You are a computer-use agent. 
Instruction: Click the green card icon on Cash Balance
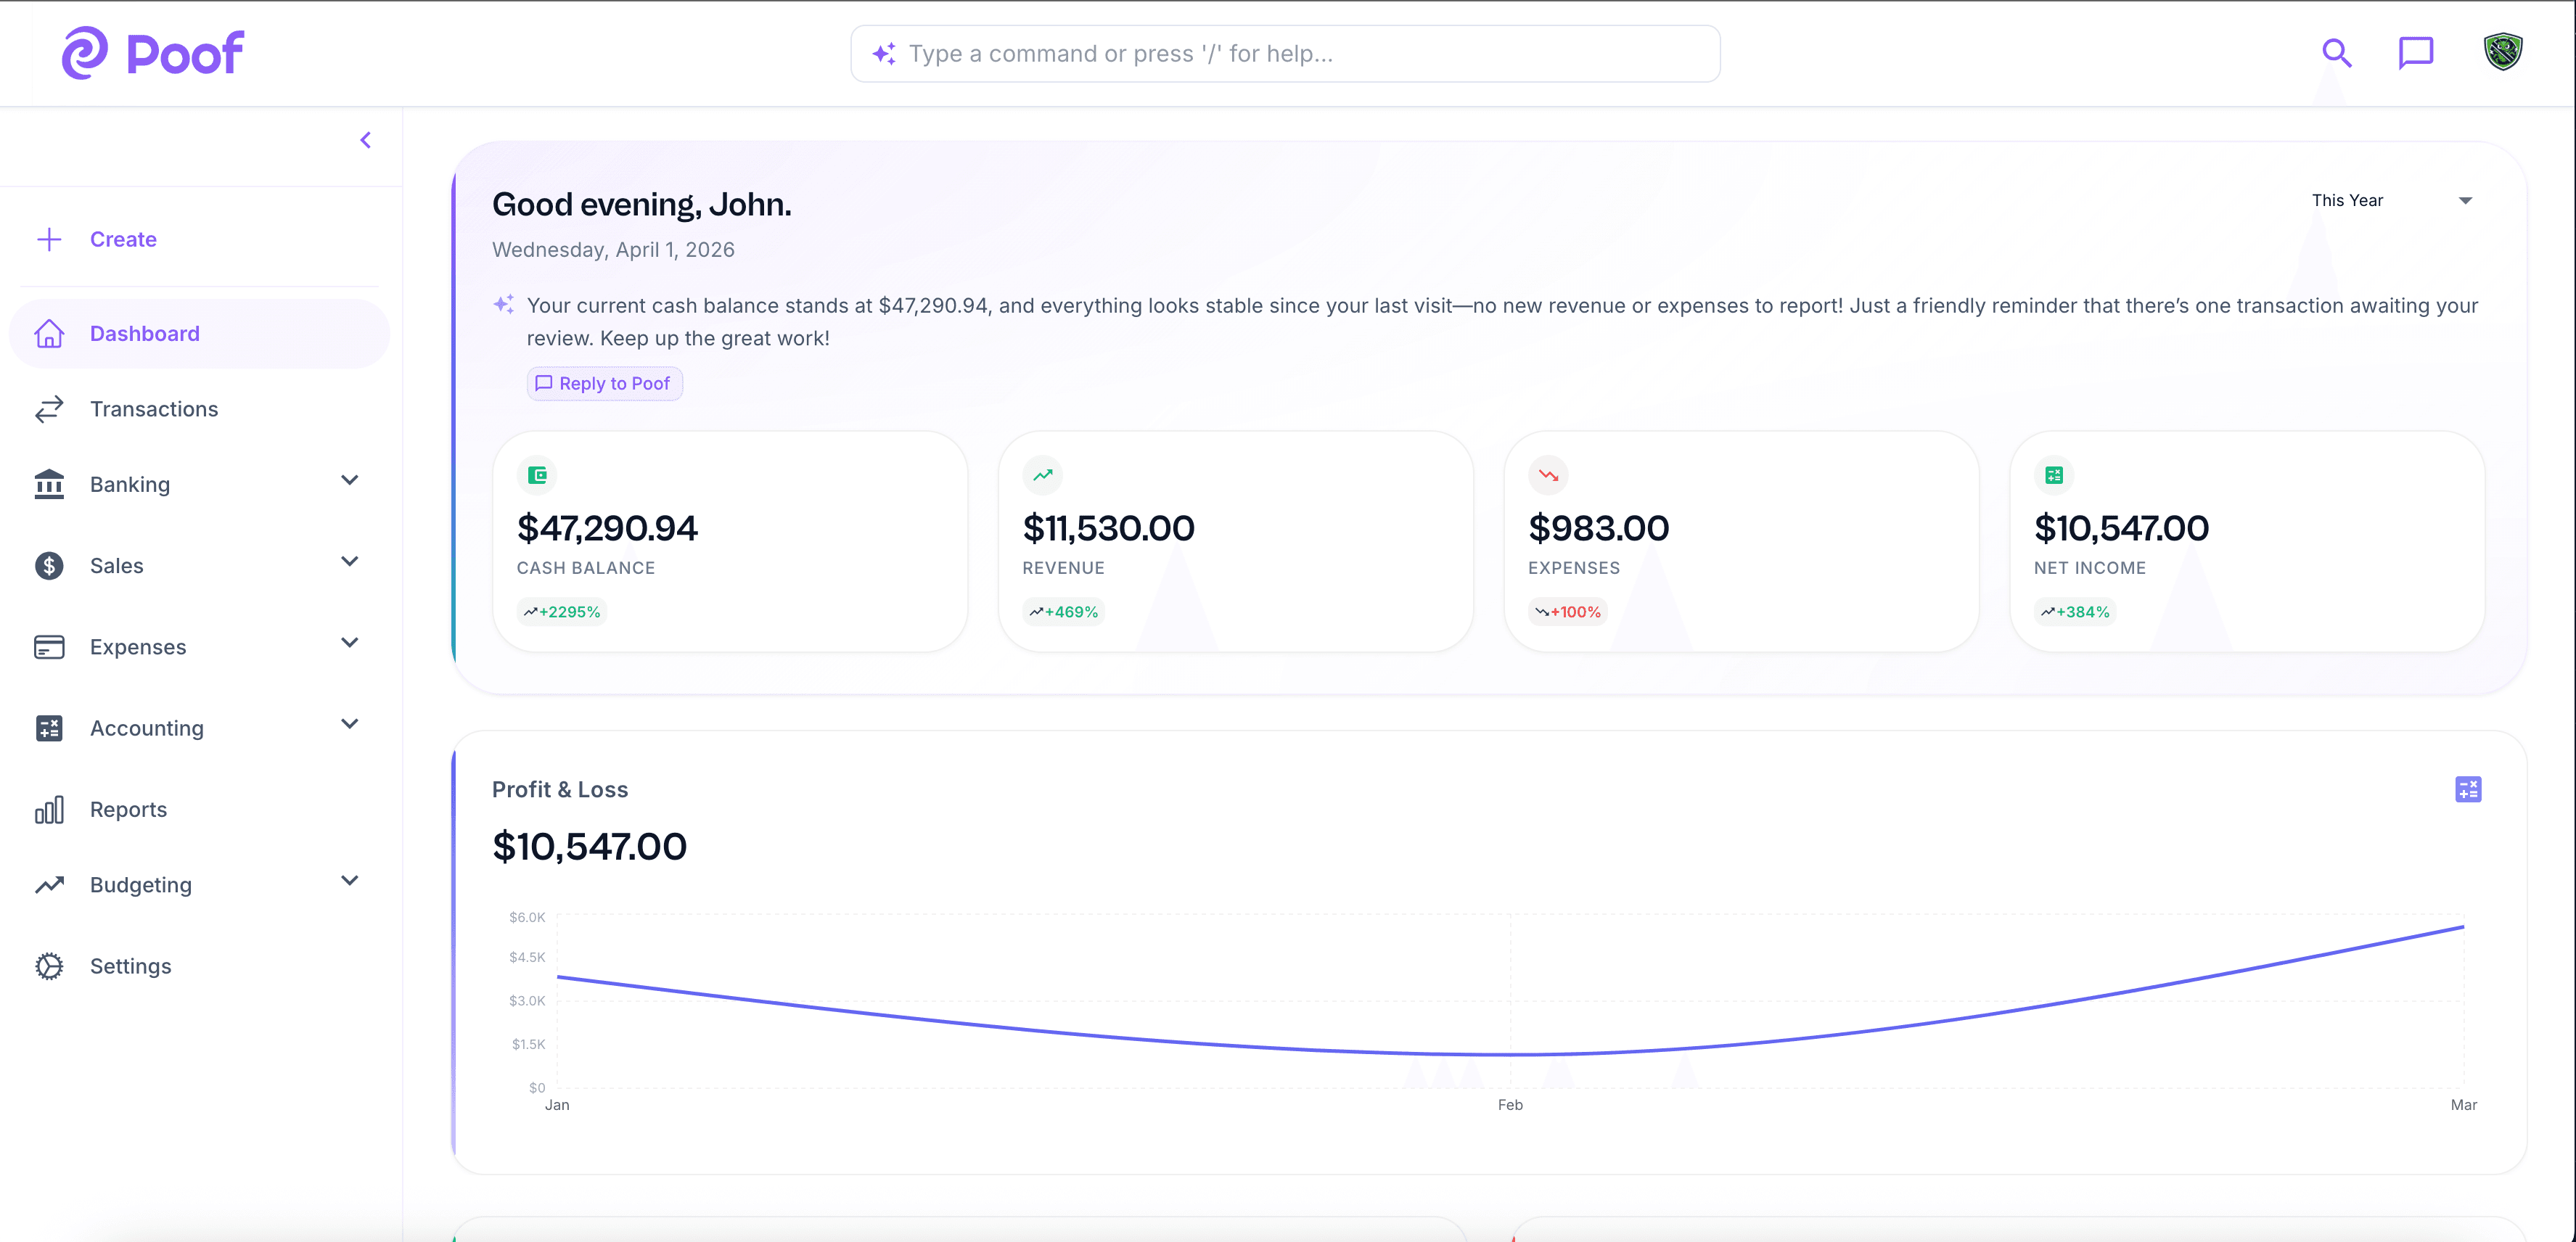pos(537,475)
